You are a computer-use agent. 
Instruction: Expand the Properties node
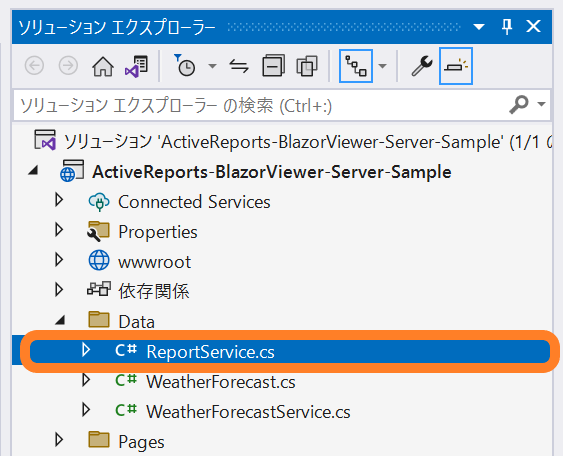[59, 230]
